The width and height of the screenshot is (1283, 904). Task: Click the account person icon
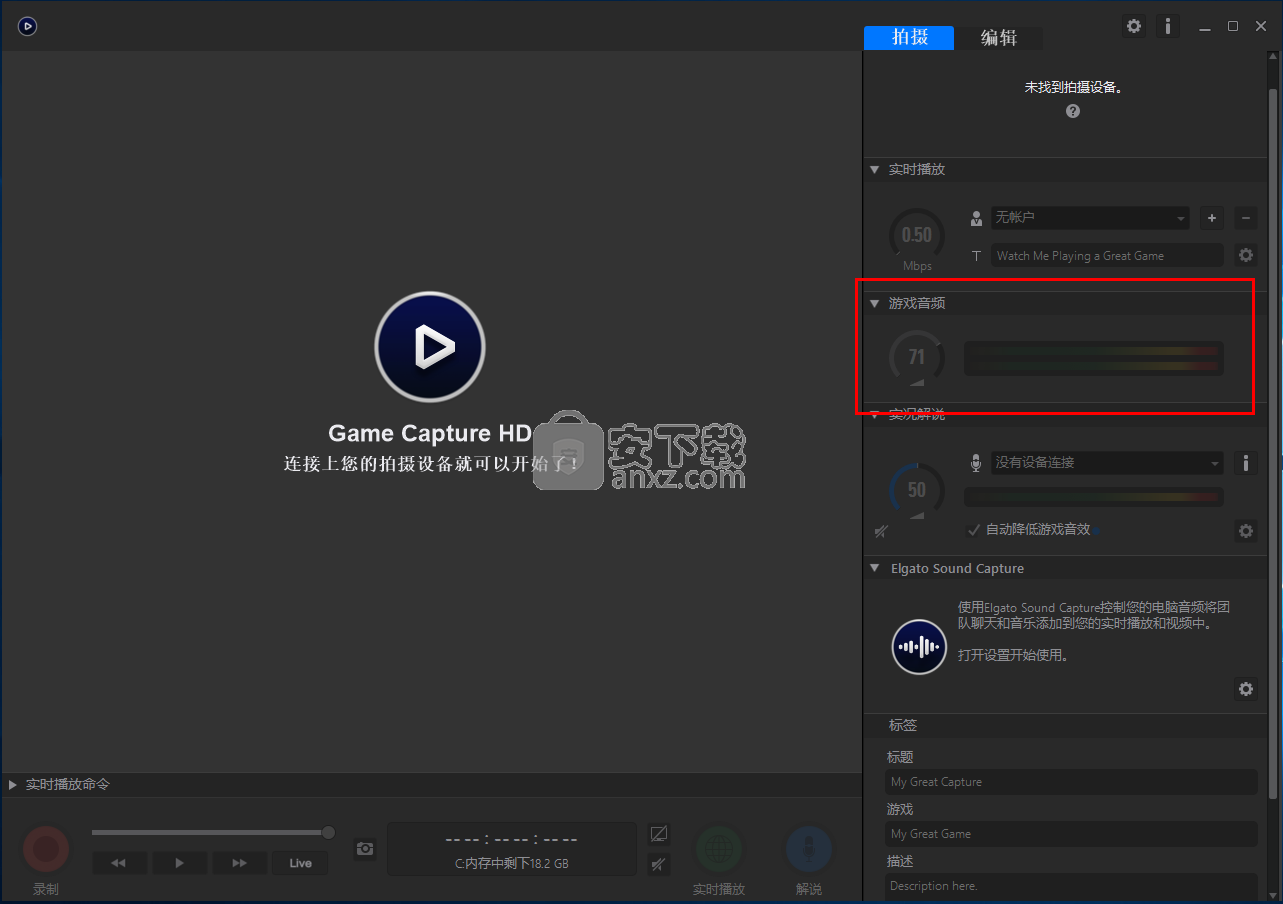(x=976, y=218)
